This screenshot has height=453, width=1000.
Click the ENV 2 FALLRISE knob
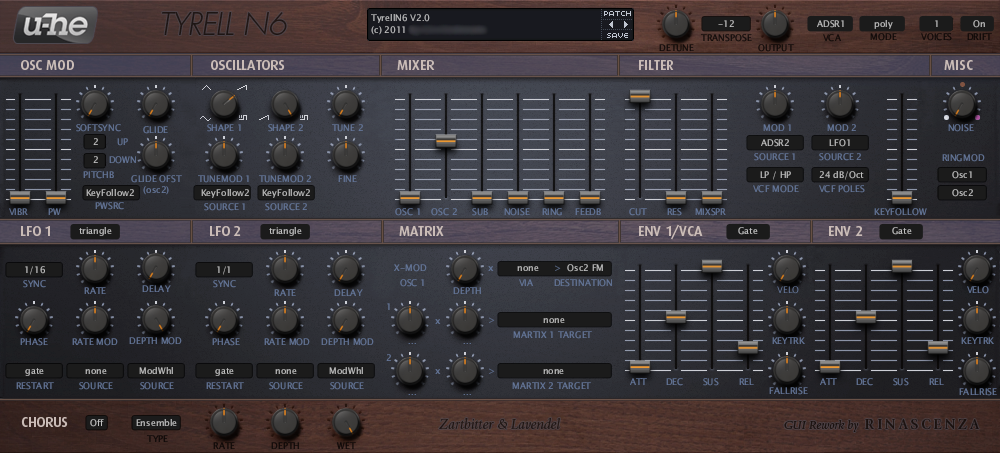(977, 371)
